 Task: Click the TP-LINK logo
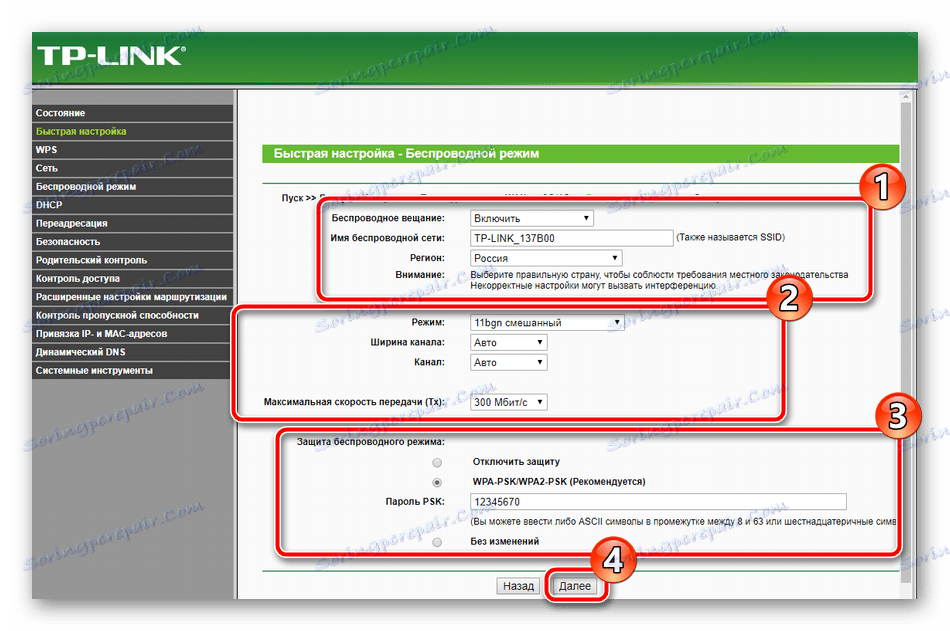click(x=111, y=56)
